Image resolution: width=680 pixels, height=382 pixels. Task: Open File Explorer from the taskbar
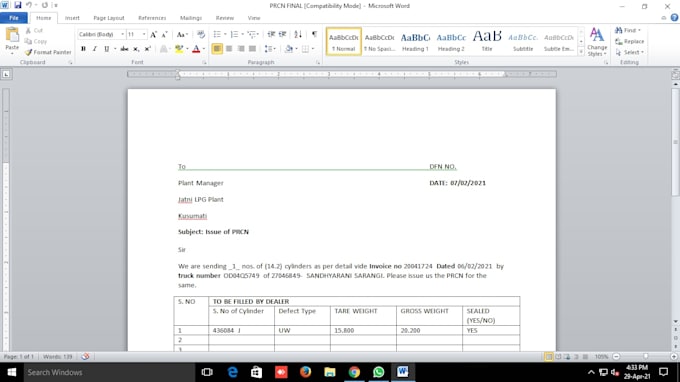tap(330, 372)
